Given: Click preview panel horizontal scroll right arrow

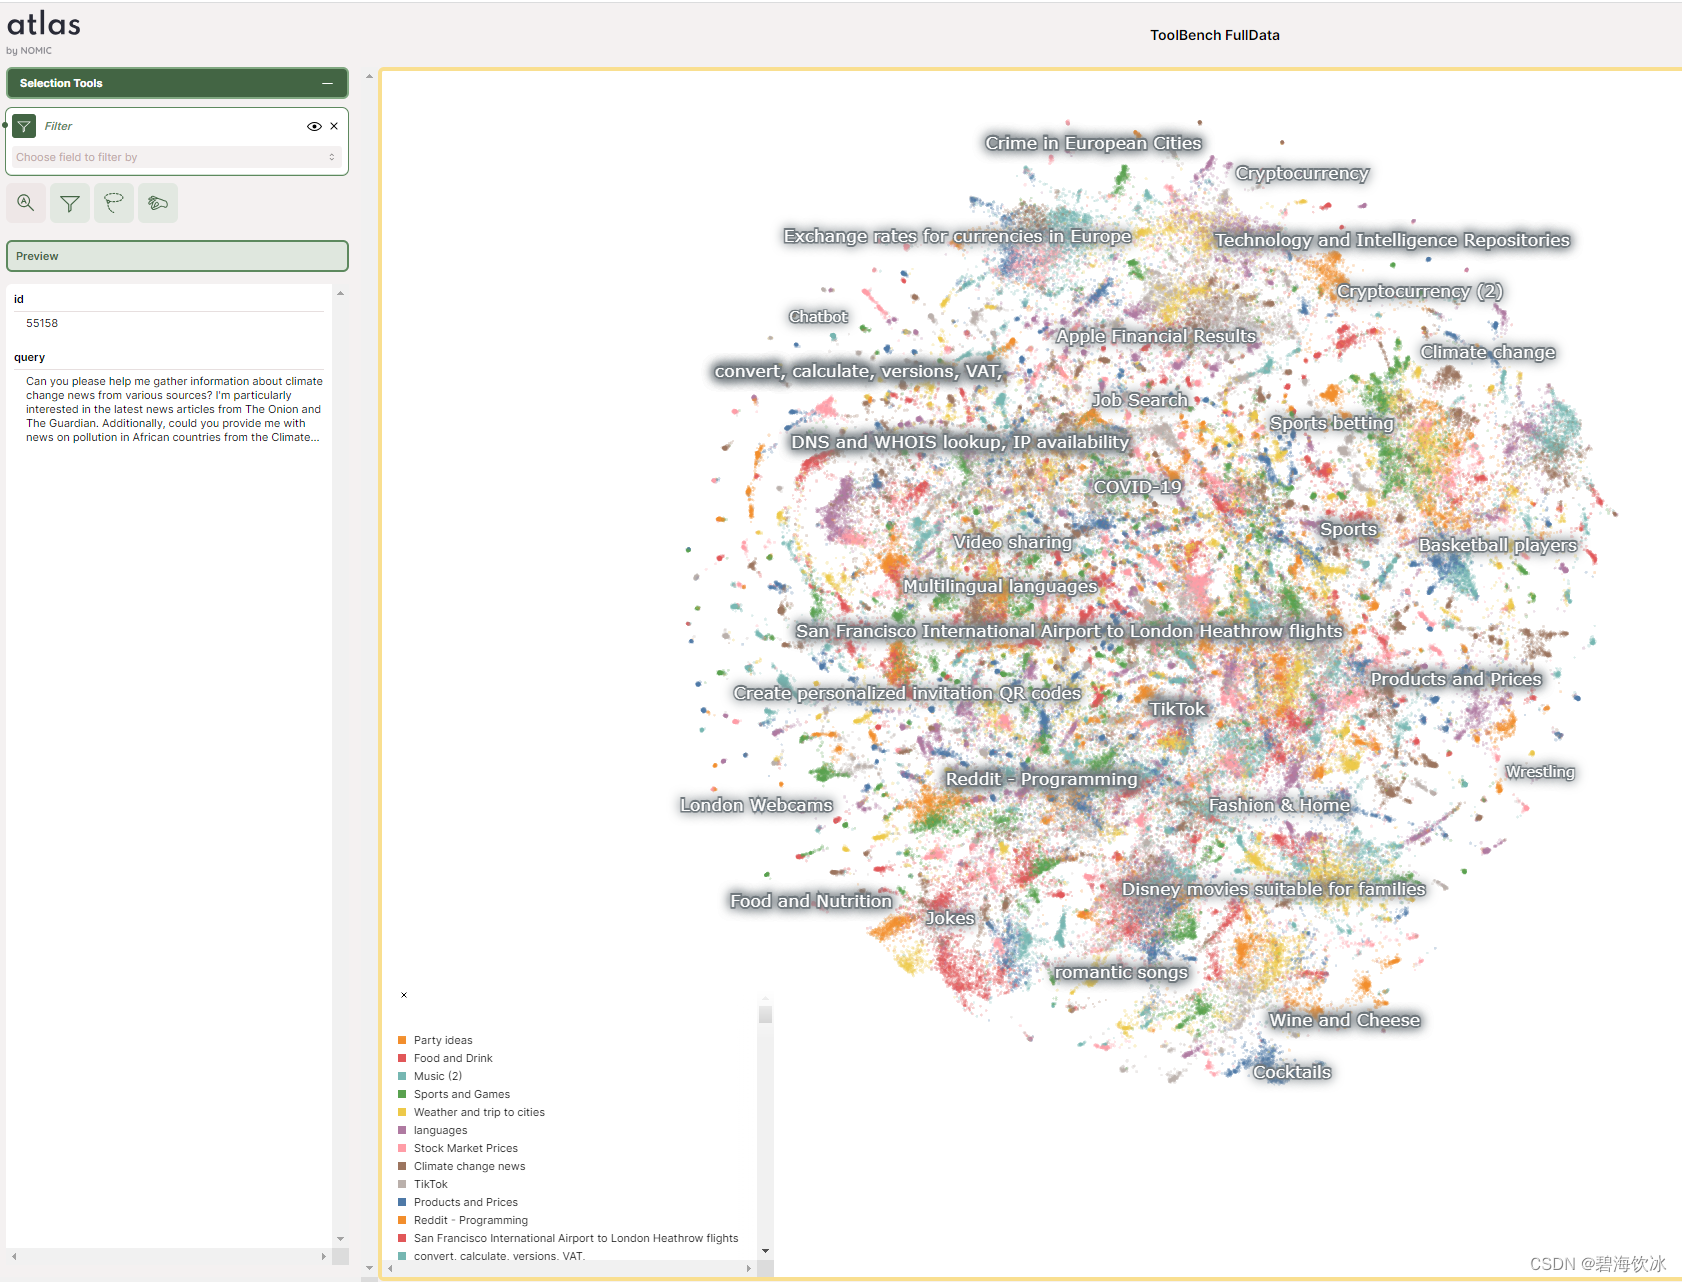Looking at the screenshot, I should [323, 1256].
